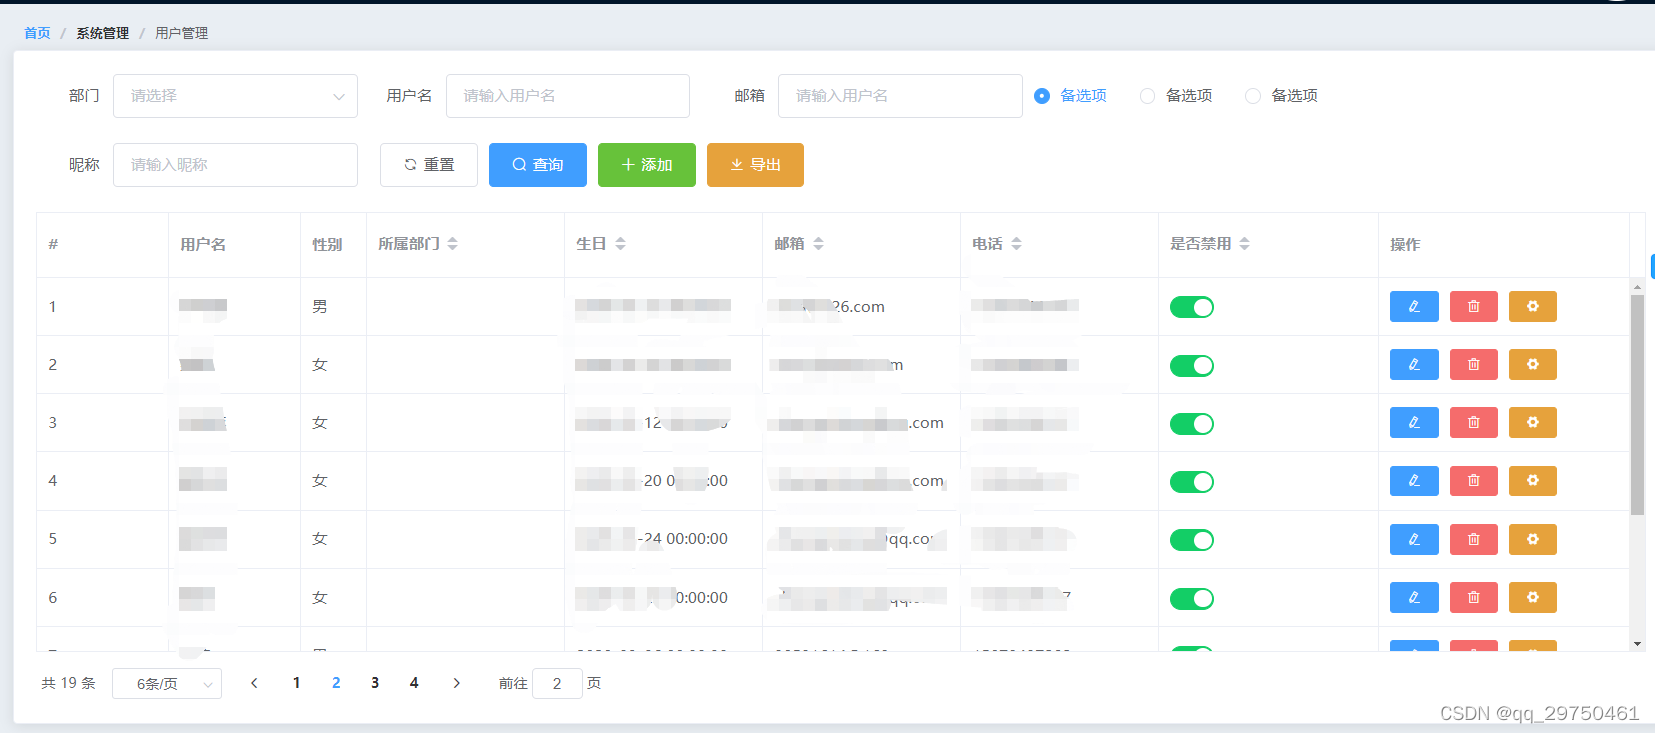Click the 前往 page number input
The height and width of the screenshot is (733, 1655).
click(x=557, y=684)
